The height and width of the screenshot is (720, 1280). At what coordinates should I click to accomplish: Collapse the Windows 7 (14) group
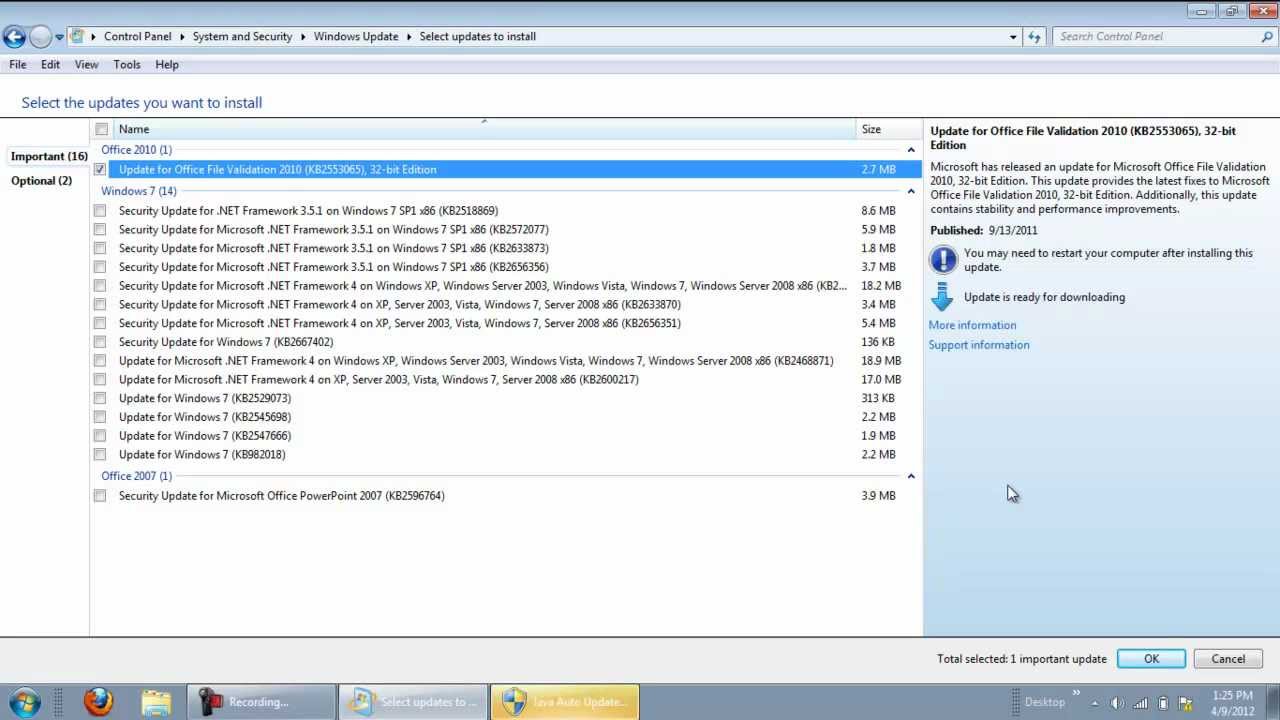click(x=911, y=191)
